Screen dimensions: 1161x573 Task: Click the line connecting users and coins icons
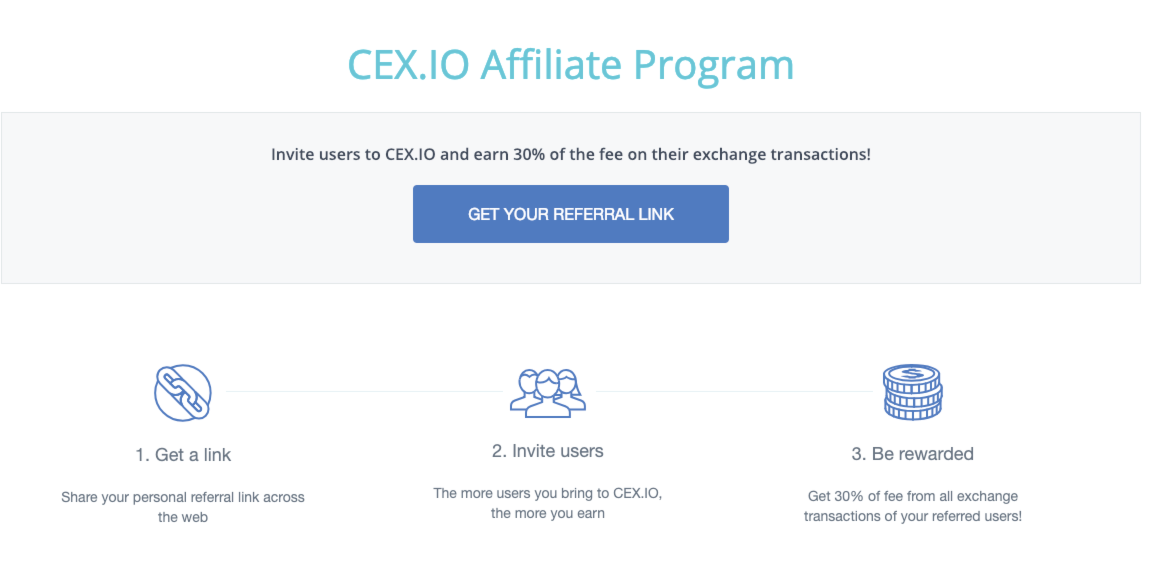(x=730, y=391)
